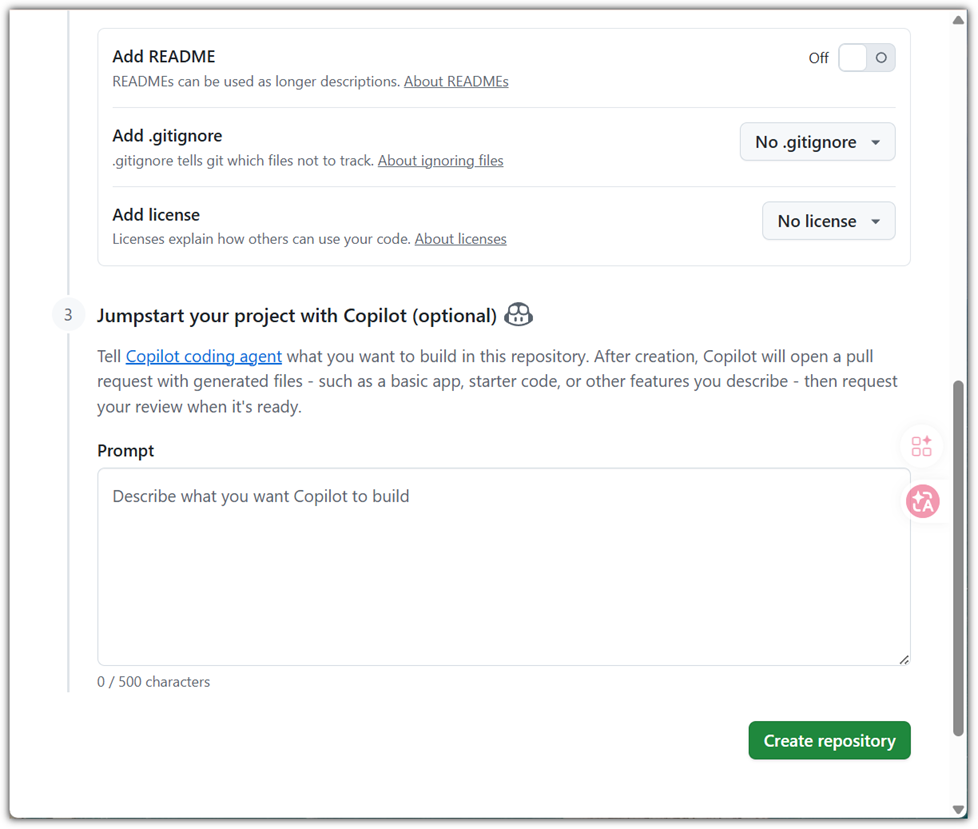Viewport: 978px width, 829px height.
Task: Click the vertical scrollbar thumb
Action: pos(958,559)
